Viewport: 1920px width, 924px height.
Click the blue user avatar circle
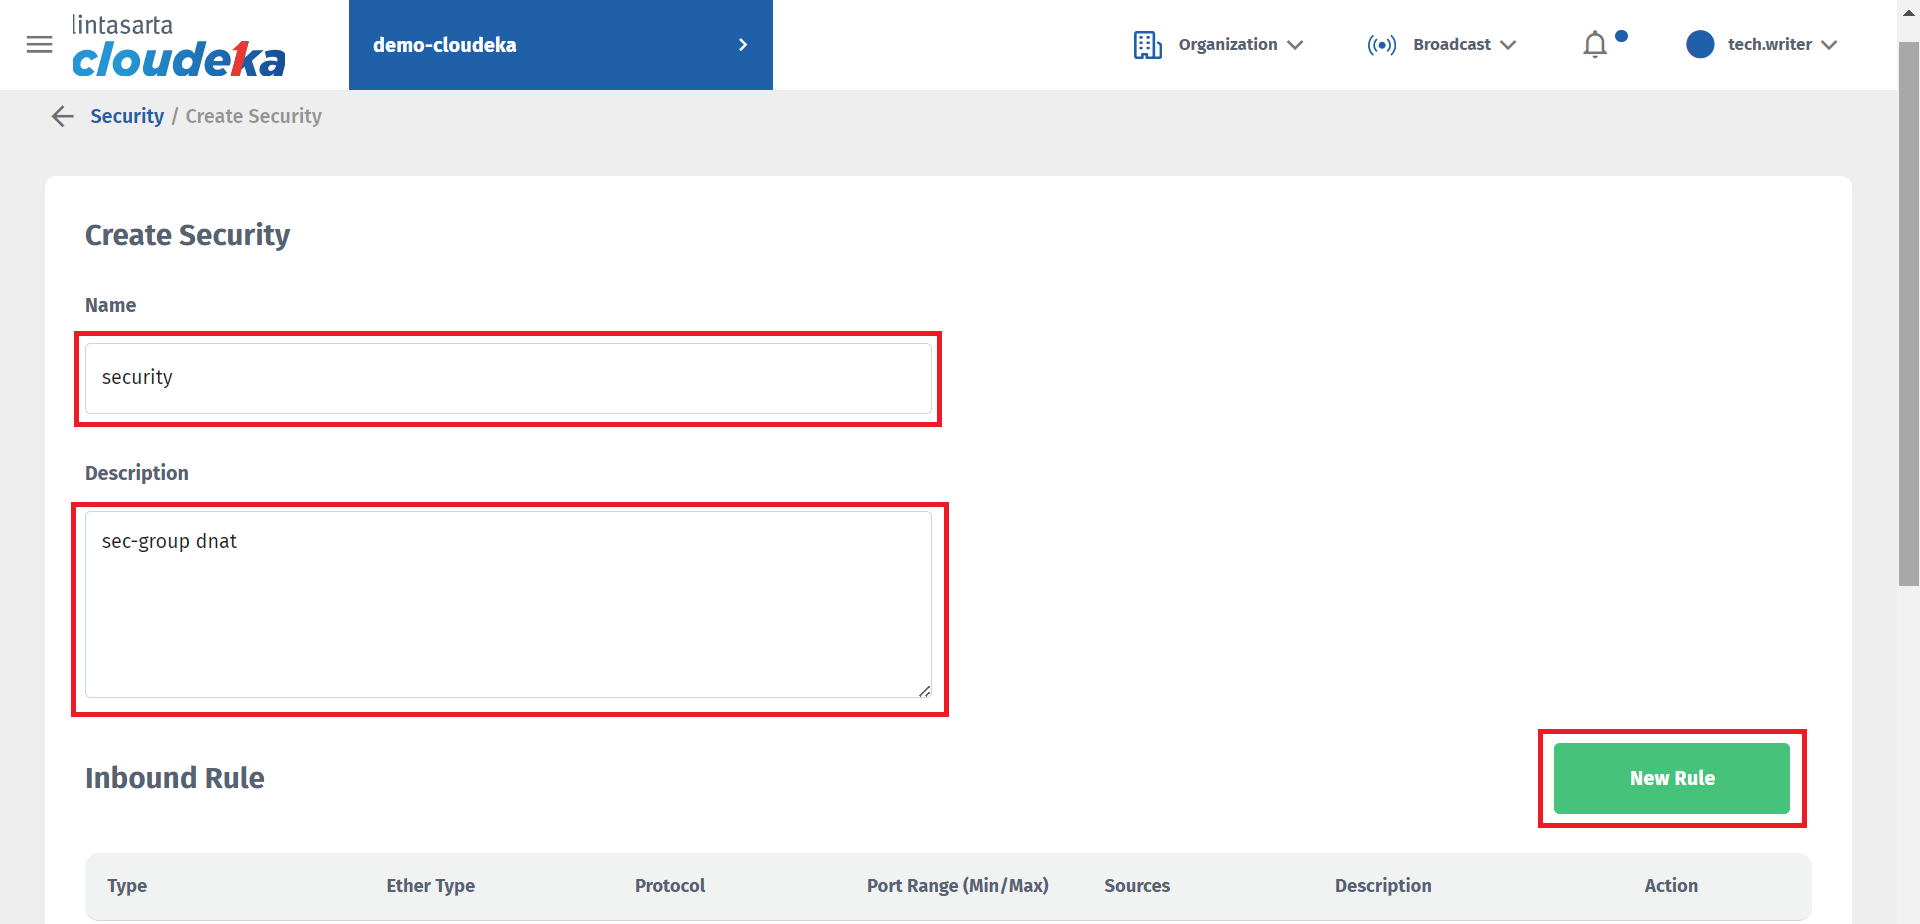tap(1699, 45)
